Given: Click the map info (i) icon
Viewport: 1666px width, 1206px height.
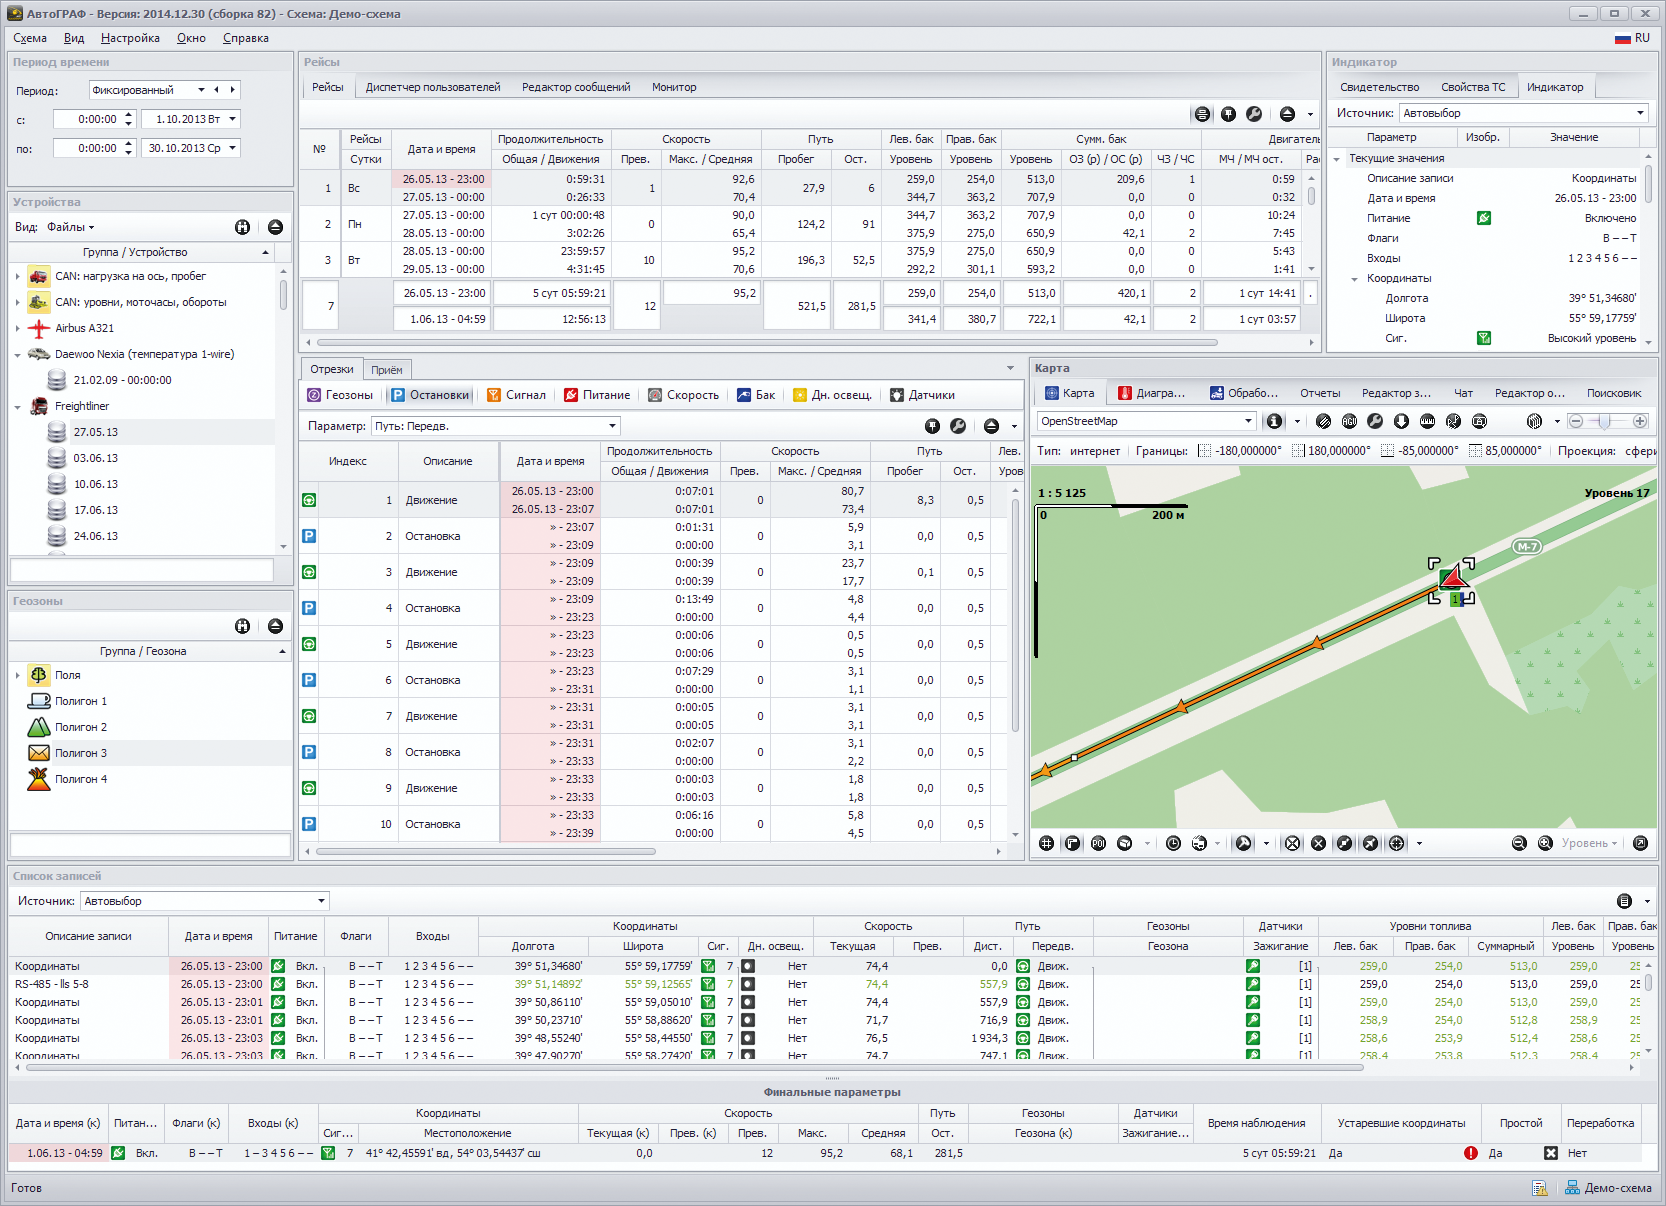Looking at the screenshot, I should (x=1274, y=421).
